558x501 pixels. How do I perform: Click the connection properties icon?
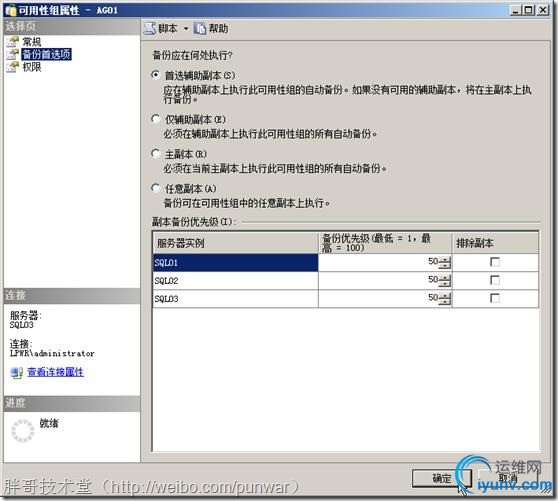click(x=16, y=373)
